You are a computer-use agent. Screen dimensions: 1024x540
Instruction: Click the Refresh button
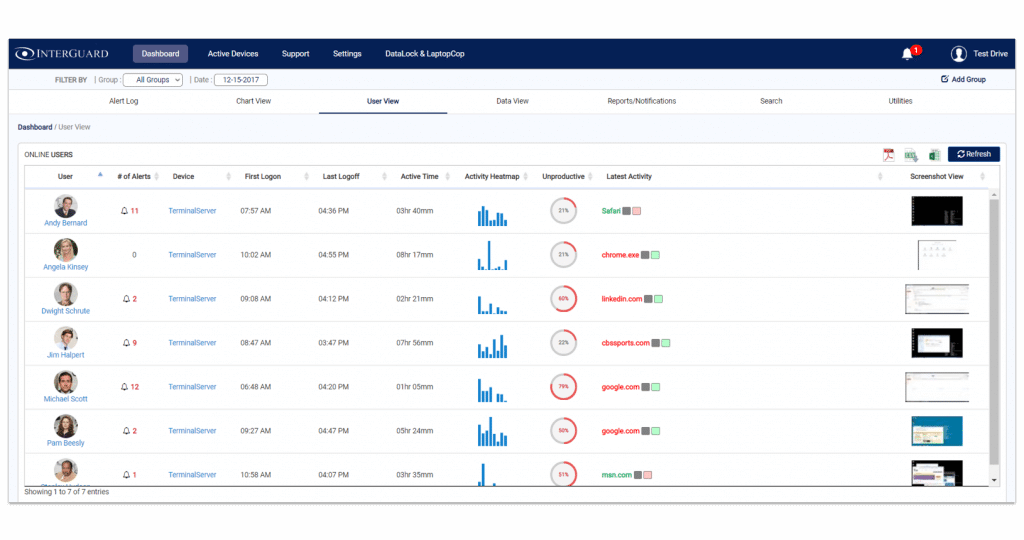point(973,154)
